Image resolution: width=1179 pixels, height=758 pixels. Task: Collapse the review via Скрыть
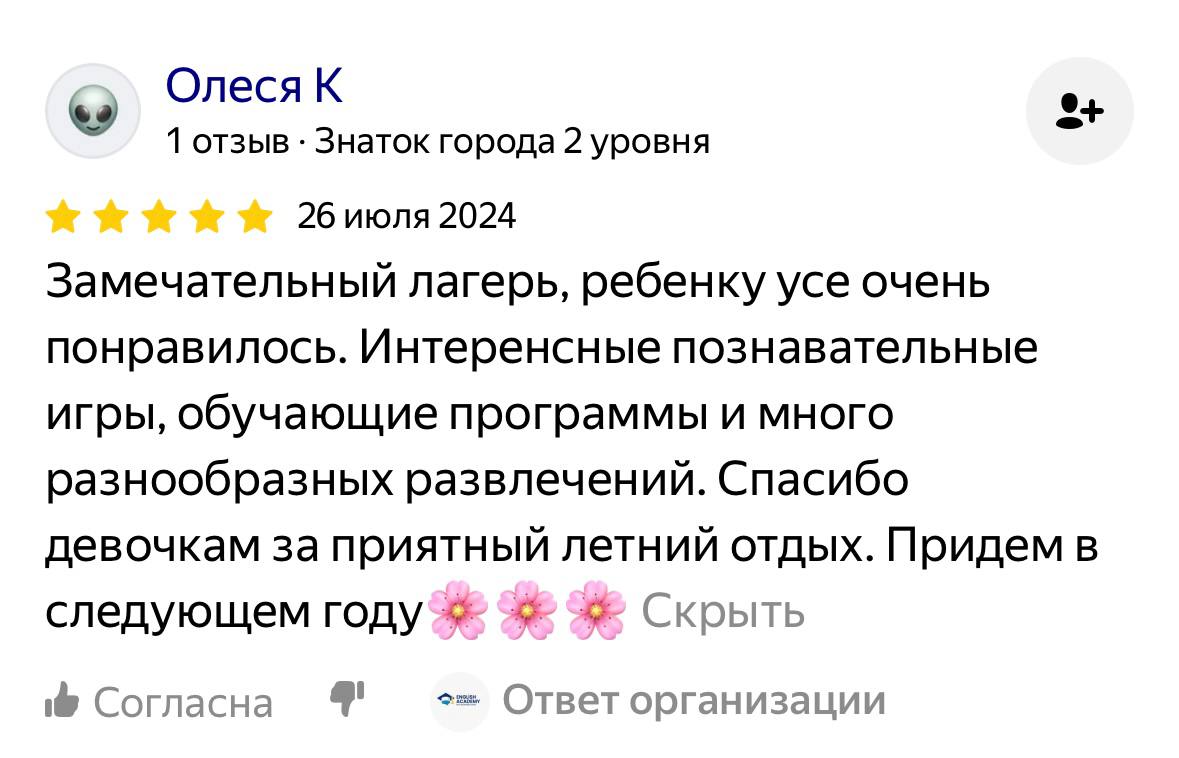(x=725, y=611)
